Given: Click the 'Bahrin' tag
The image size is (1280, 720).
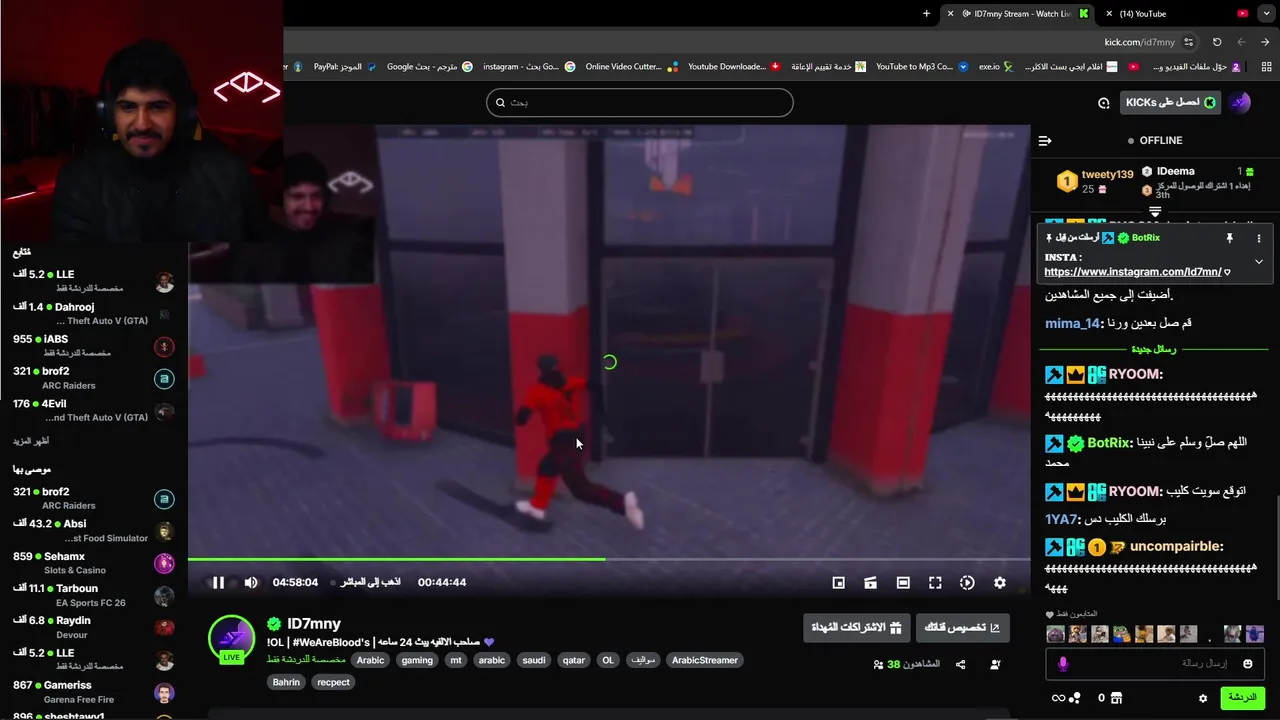Looking at the screenshot, I should (286, 682).
